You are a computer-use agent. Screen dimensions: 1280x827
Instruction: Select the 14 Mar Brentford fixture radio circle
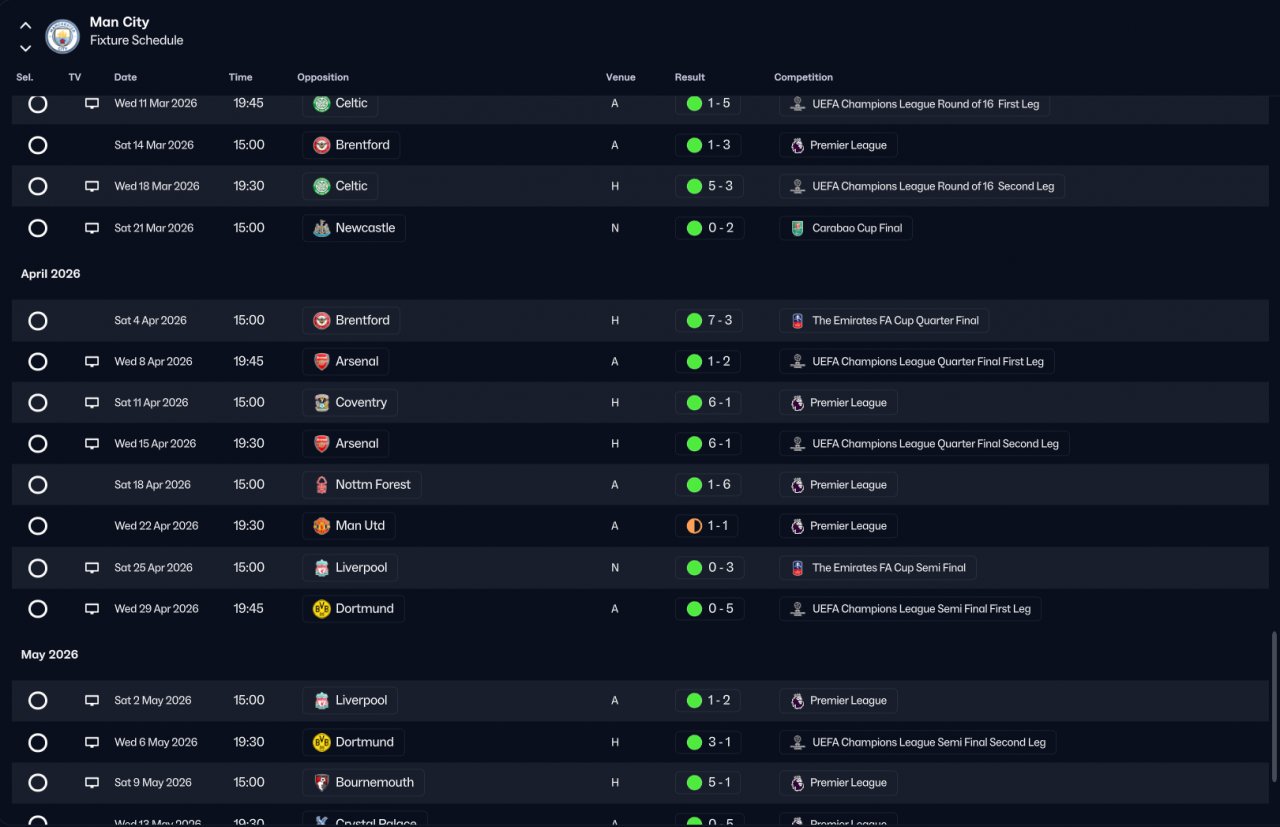tap(38, 145)
